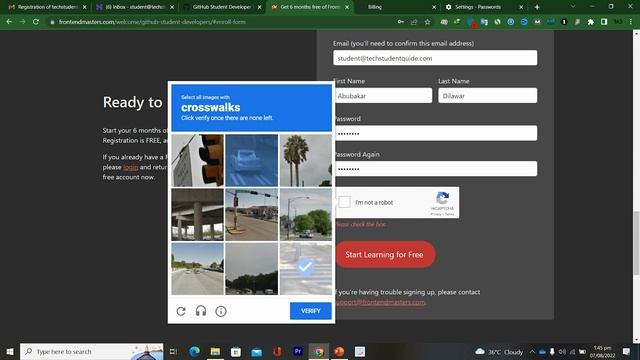Open Premiere Pro from the taskbar
The image size is (640, 360).
pyautogui.click(x=298, y=351)
